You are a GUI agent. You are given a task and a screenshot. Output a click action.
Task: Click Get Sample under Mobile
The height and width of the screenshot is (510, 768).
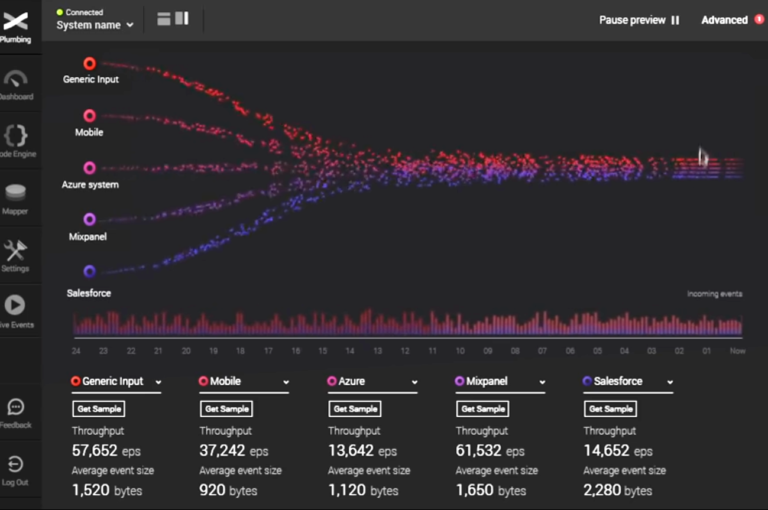coord(226,409)
